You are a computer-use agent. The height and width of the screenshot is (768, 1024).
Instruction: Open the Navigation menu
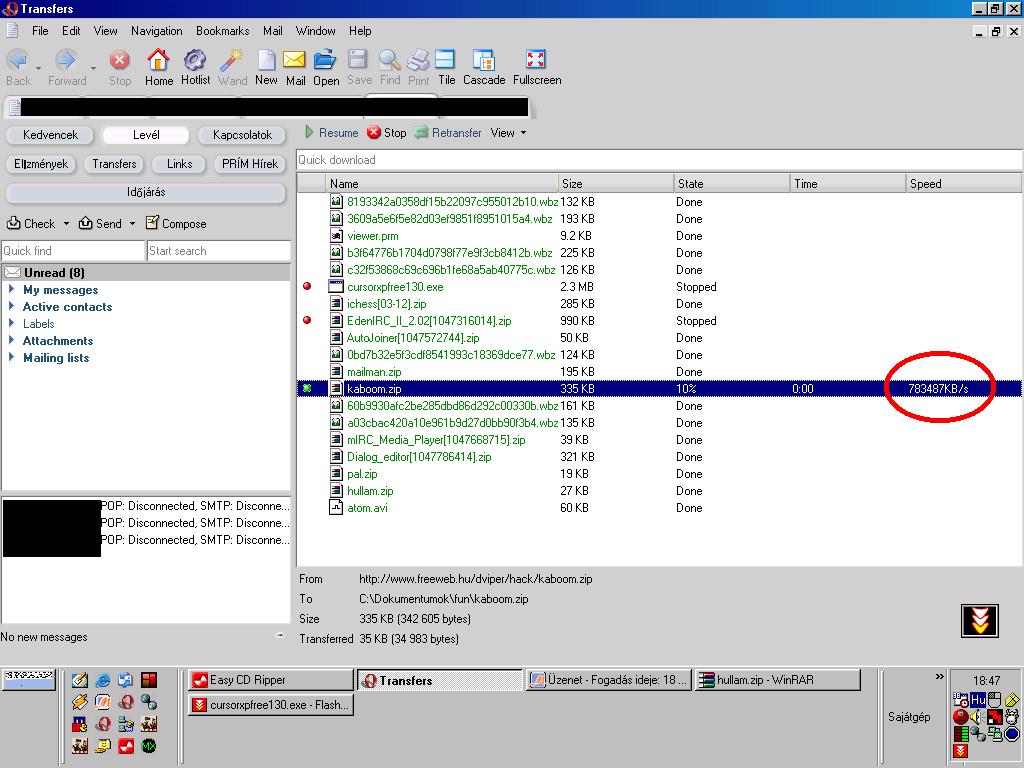tap(156, 31)
